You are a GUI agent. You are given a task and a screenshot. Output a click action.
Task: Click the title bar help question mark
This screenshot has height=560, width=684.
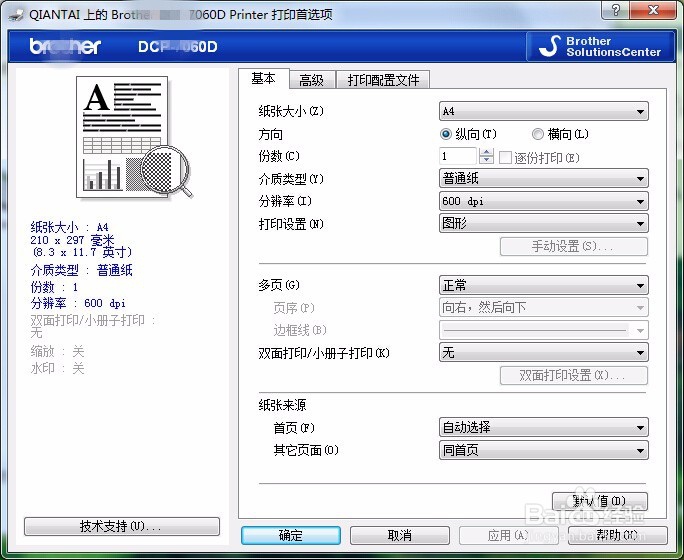(x=616, y=10)
